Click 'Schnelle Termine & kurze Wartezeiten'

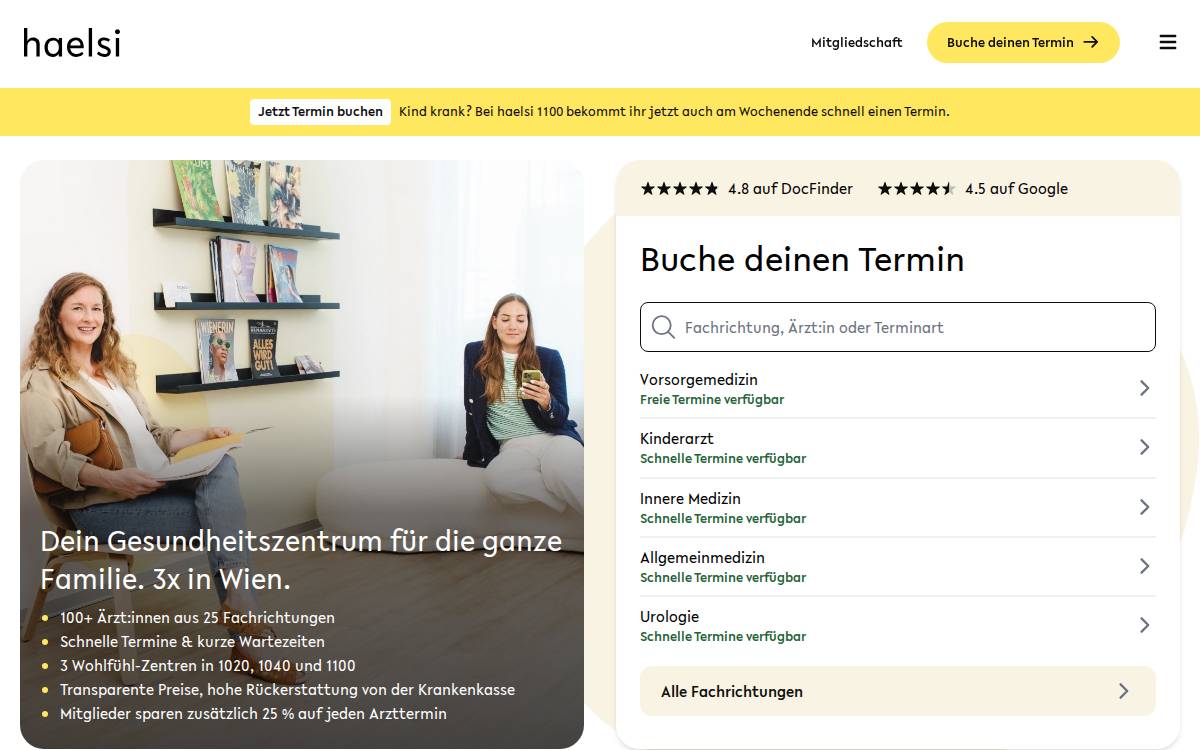[192, 642]
